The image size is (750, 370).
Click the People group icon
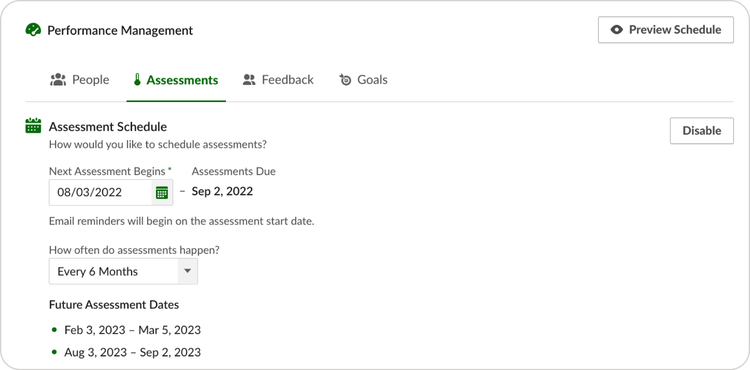pyautogui.click(x=58, y=79)
